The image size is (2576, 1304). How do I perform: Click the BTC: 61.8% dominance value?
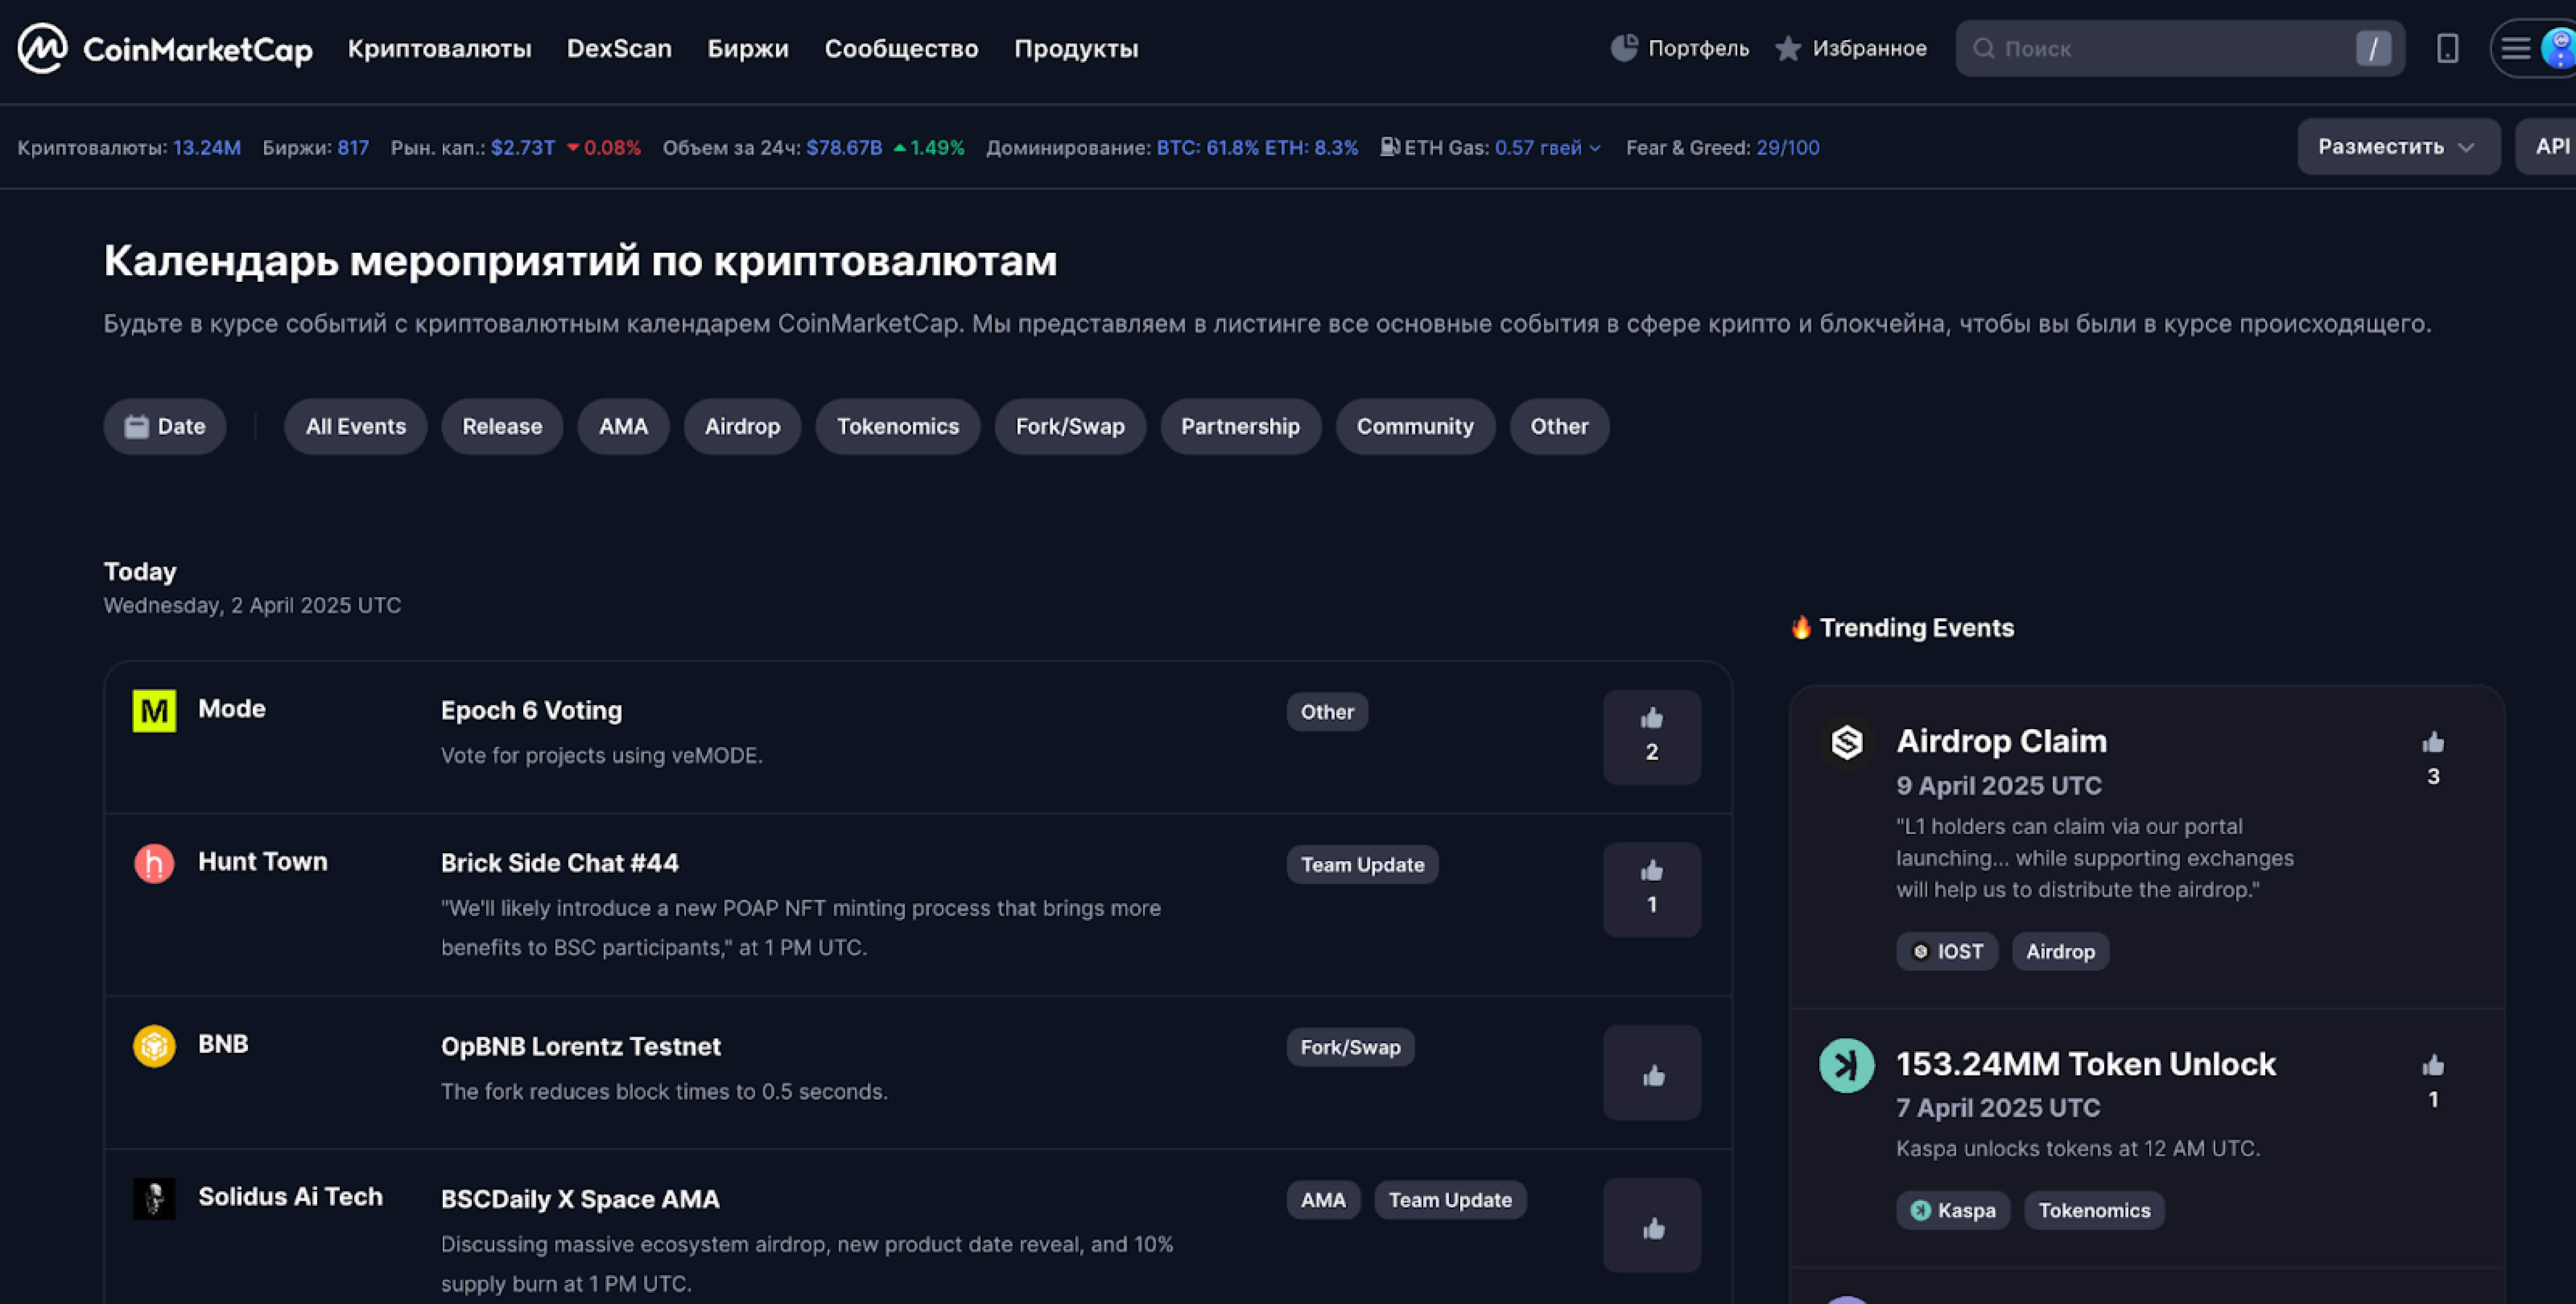[x=1207, y=148]
